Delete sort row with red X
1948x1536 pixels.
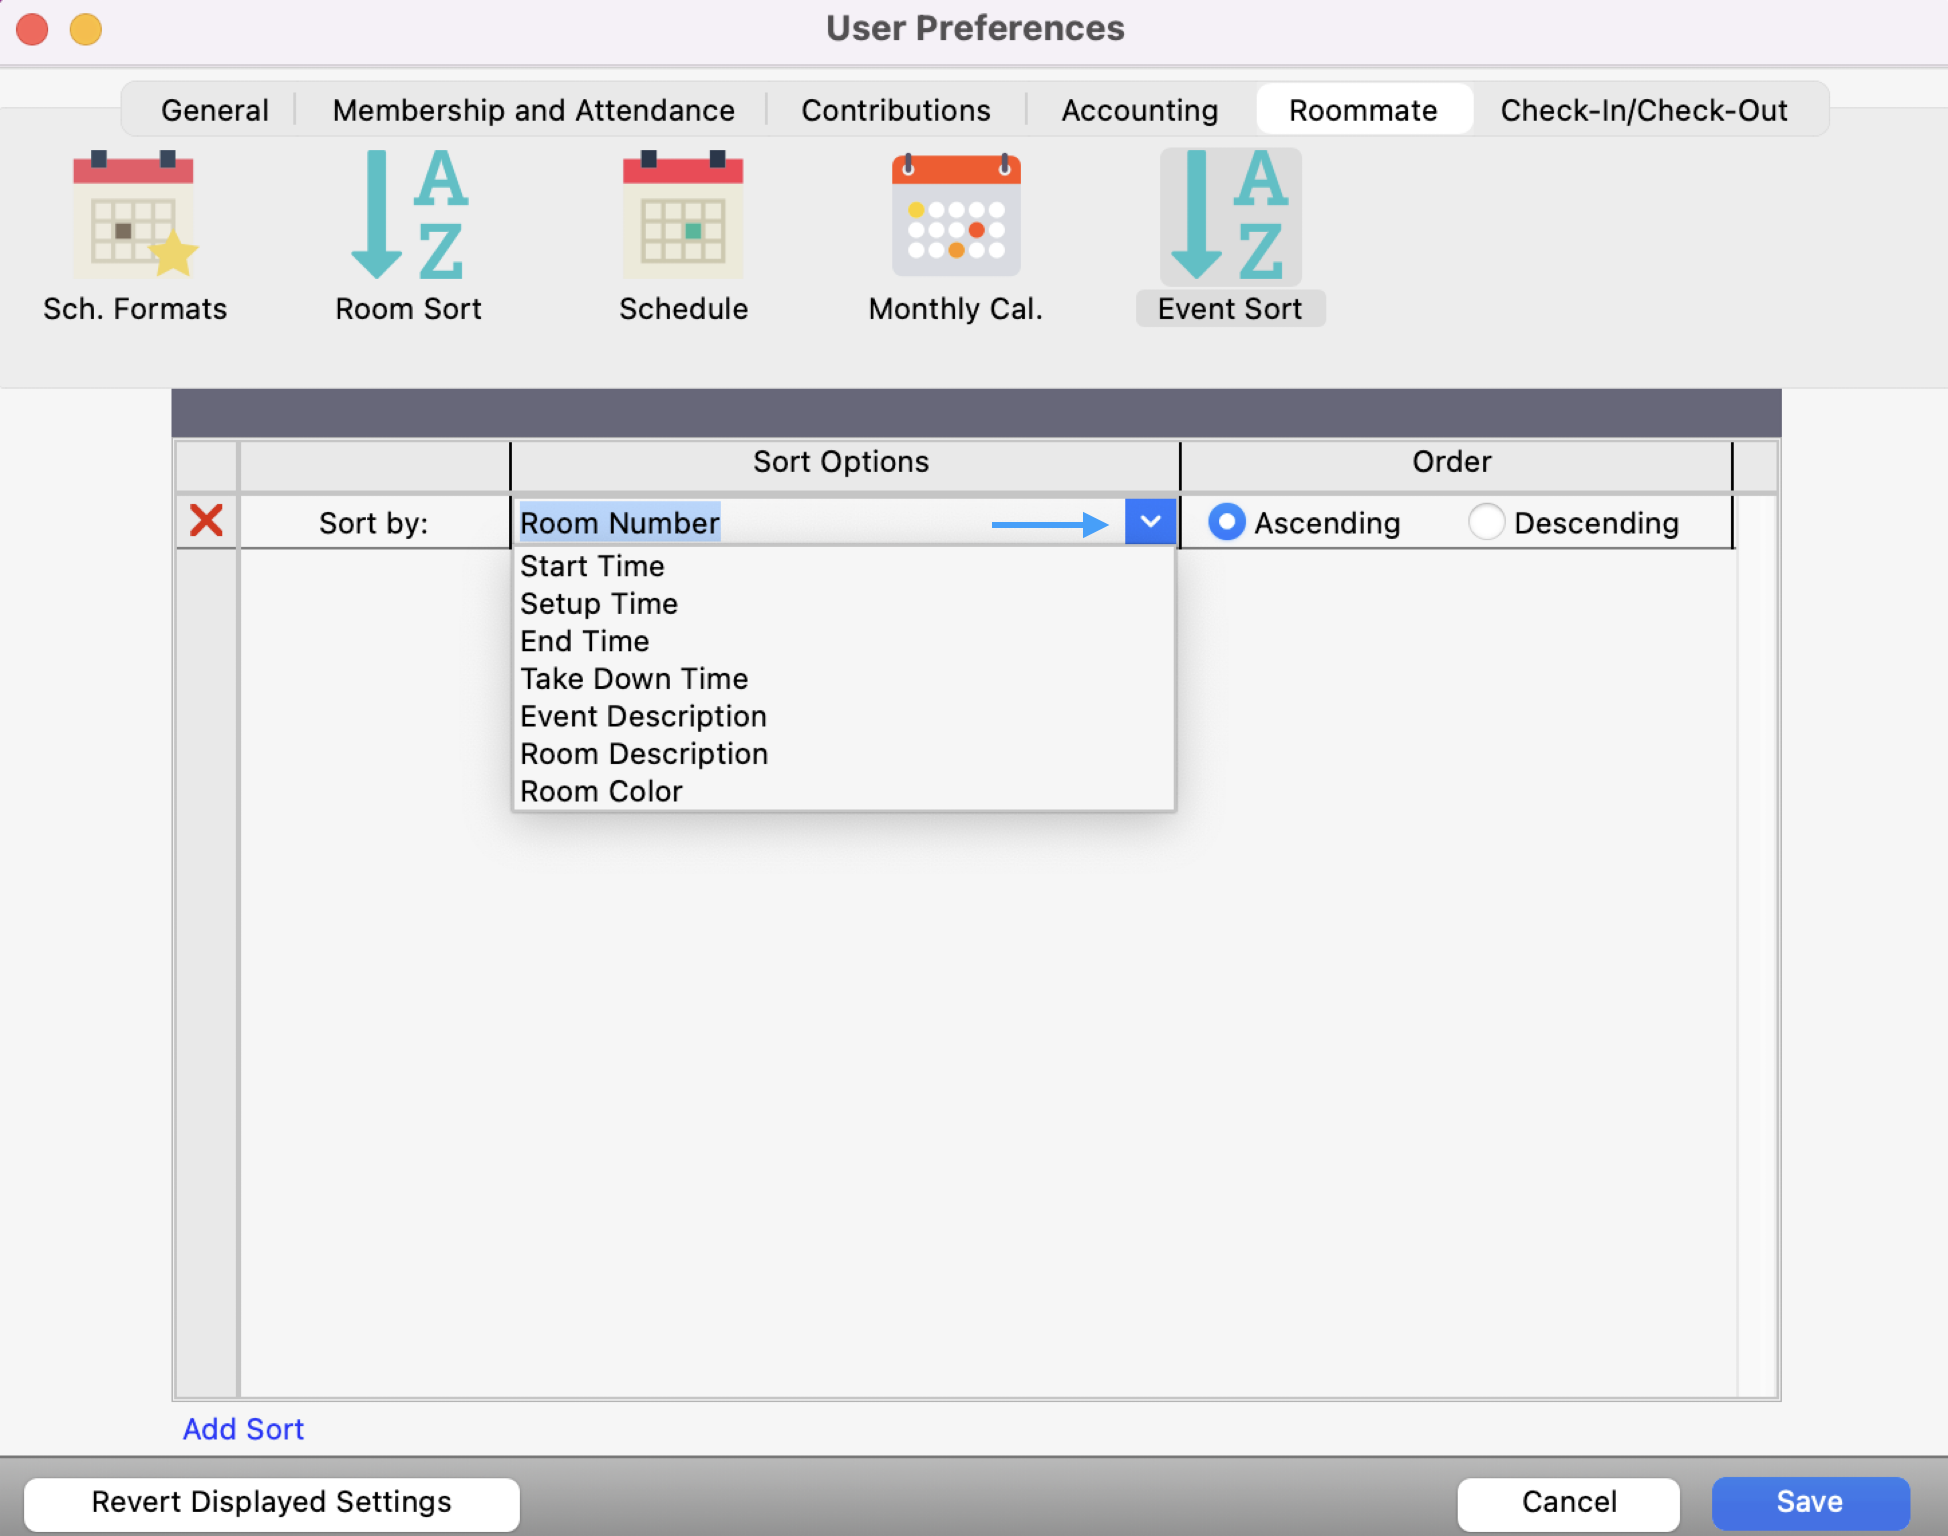tap(206, 521)
